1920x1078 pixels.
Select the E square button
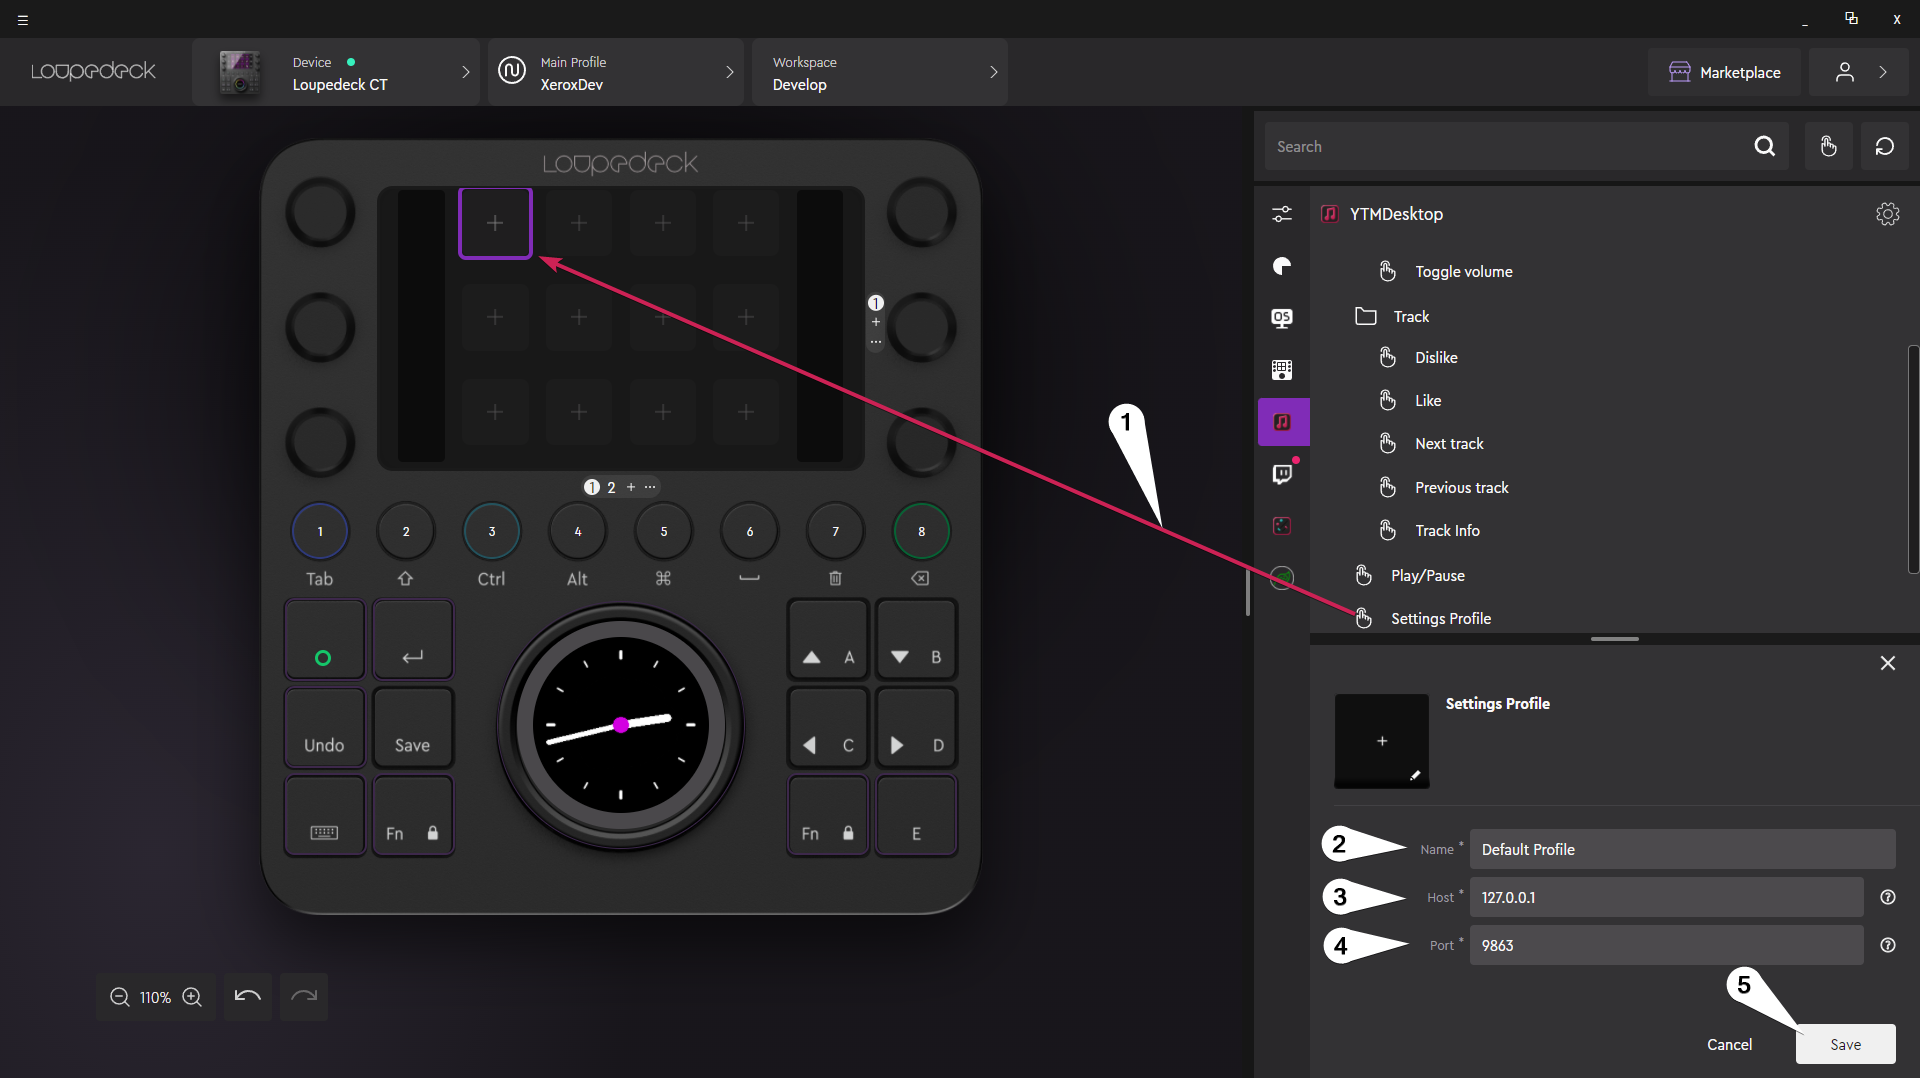coord(916,815)
